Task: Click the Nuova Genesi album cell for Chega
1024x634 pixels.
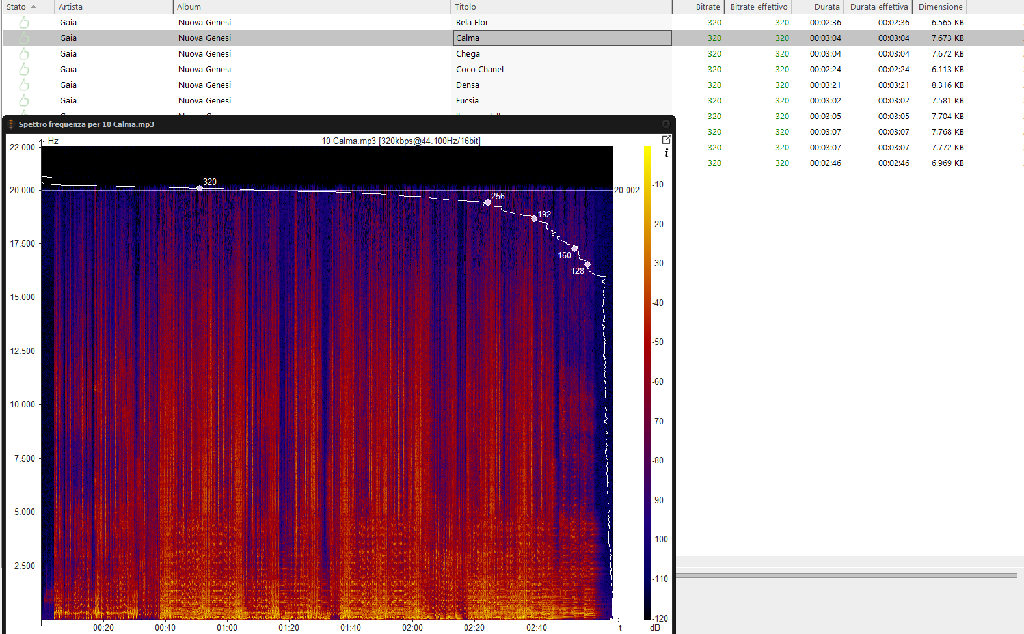Action: coord(204,54)
